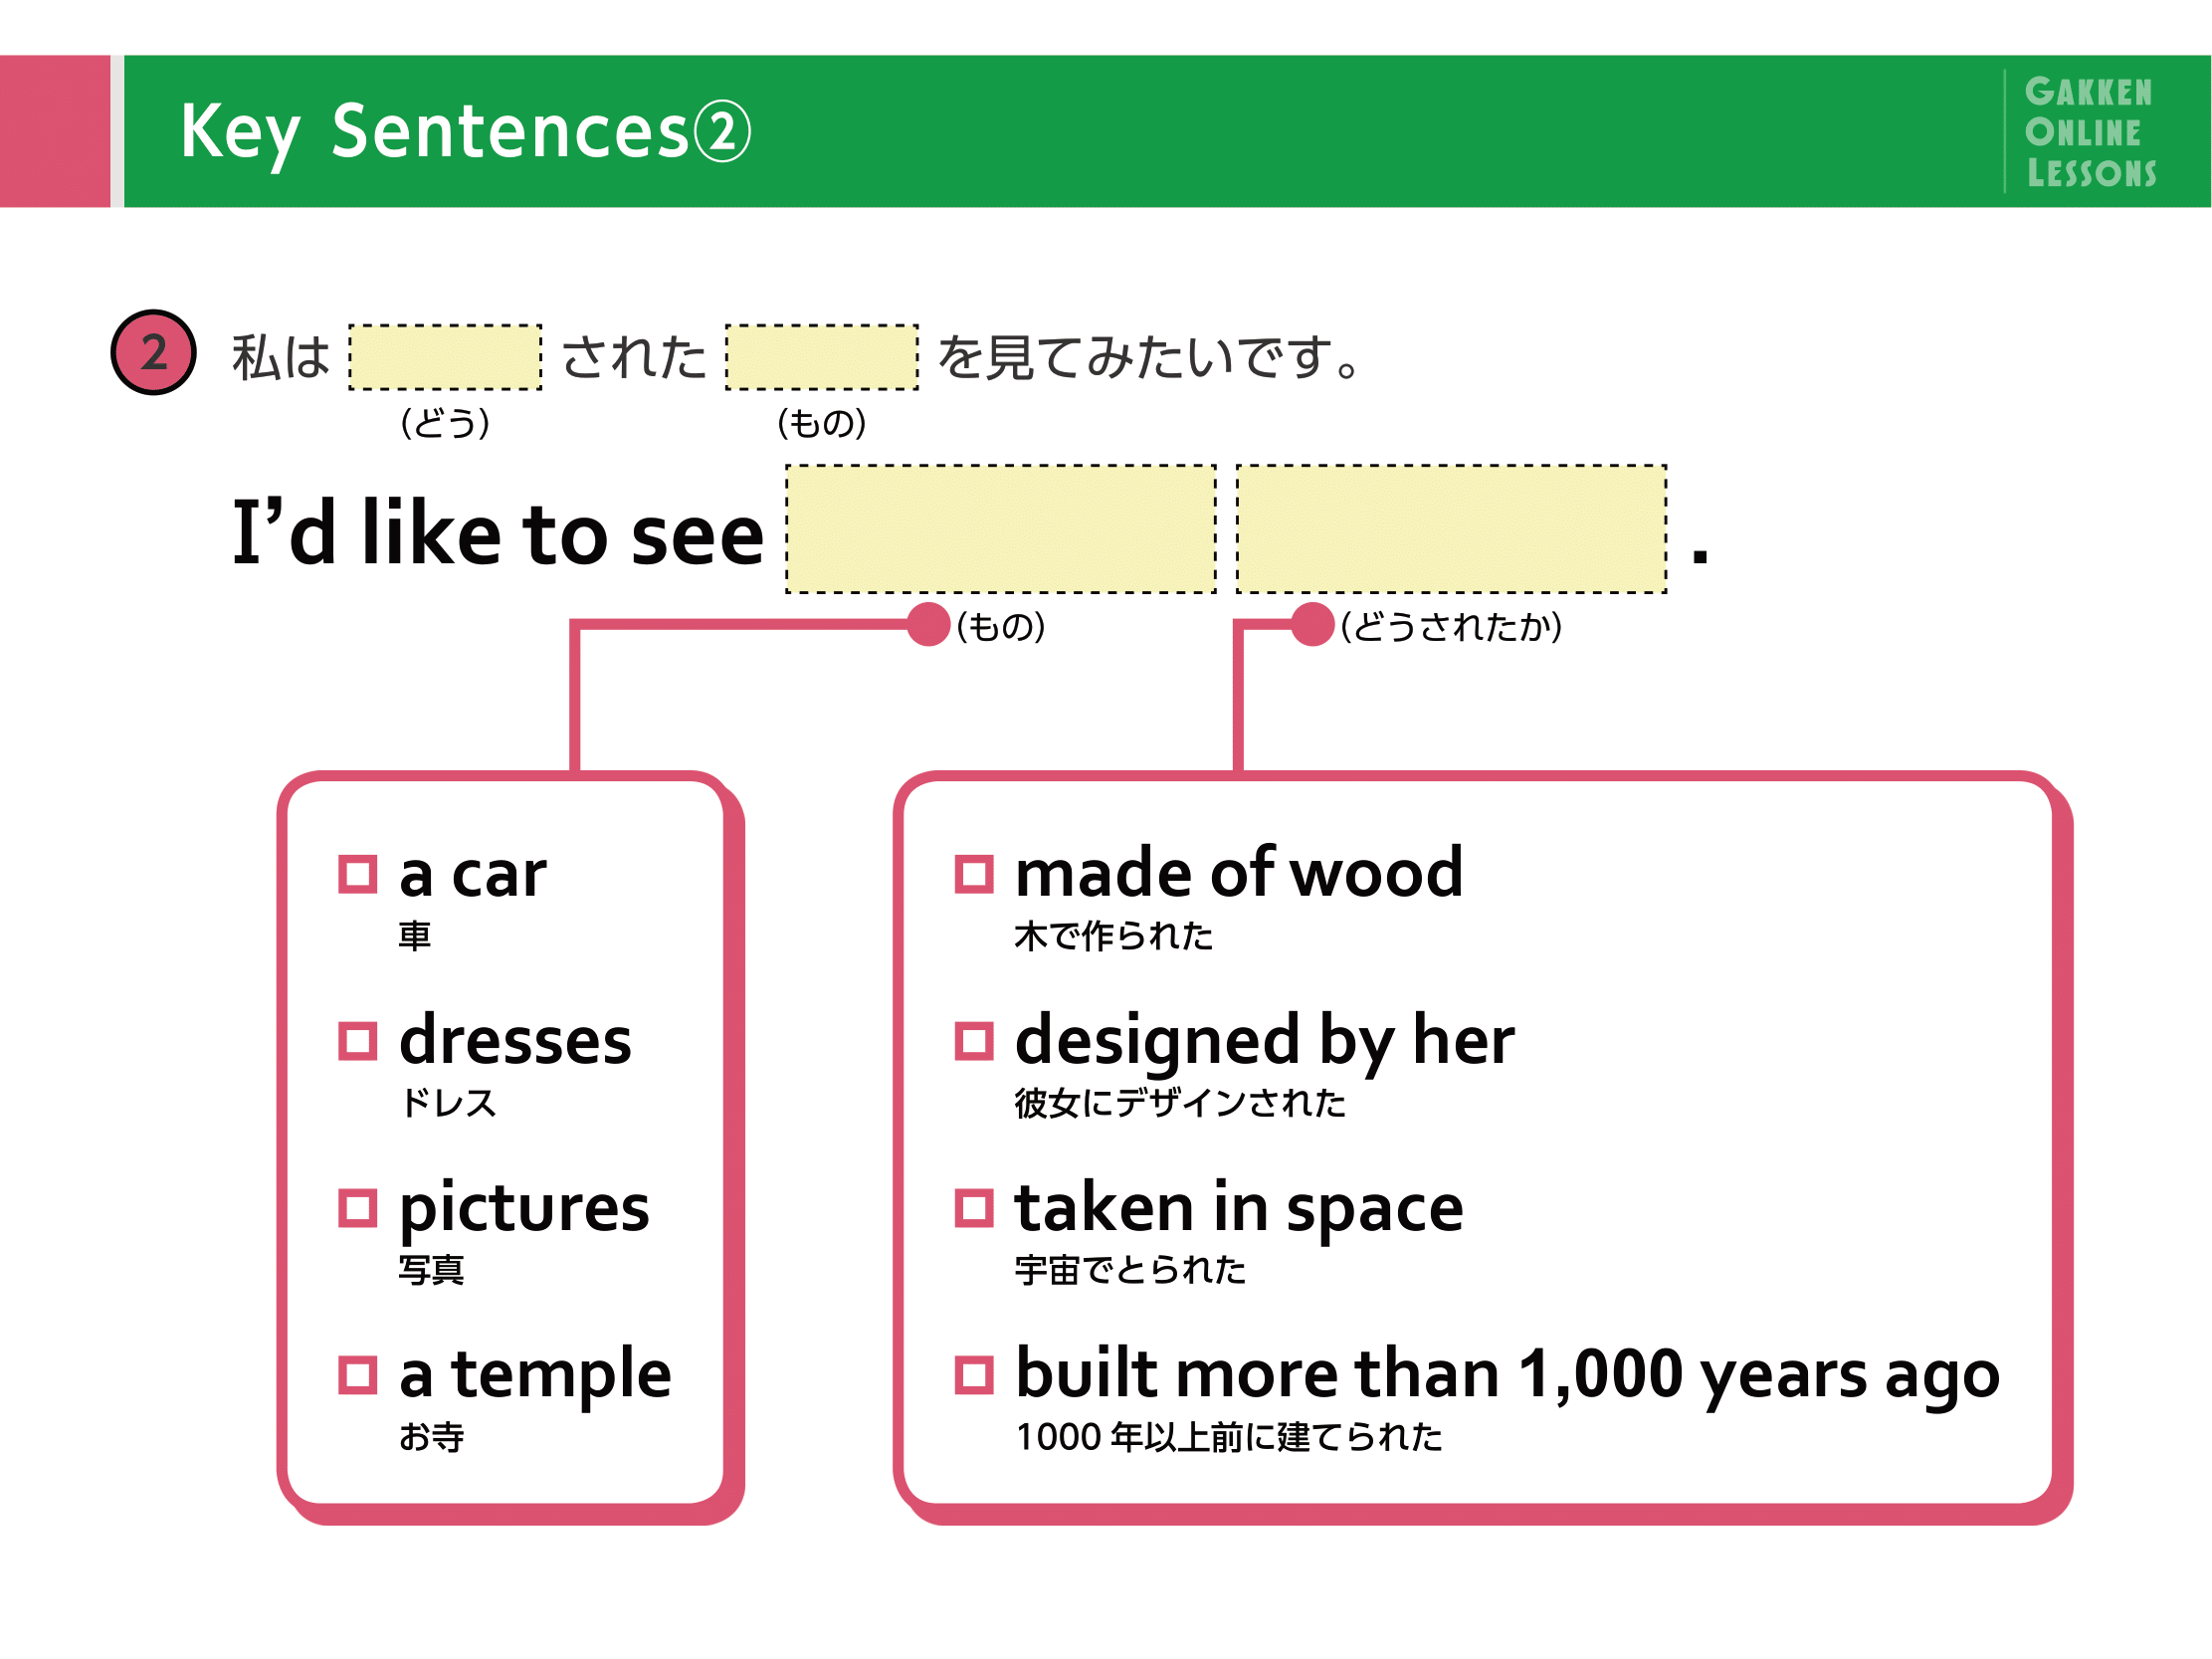Mark the 'a temple' checkbox
This screenshot has height=1659, width=2212.
pyautogui.click(x=357, y=1375)
